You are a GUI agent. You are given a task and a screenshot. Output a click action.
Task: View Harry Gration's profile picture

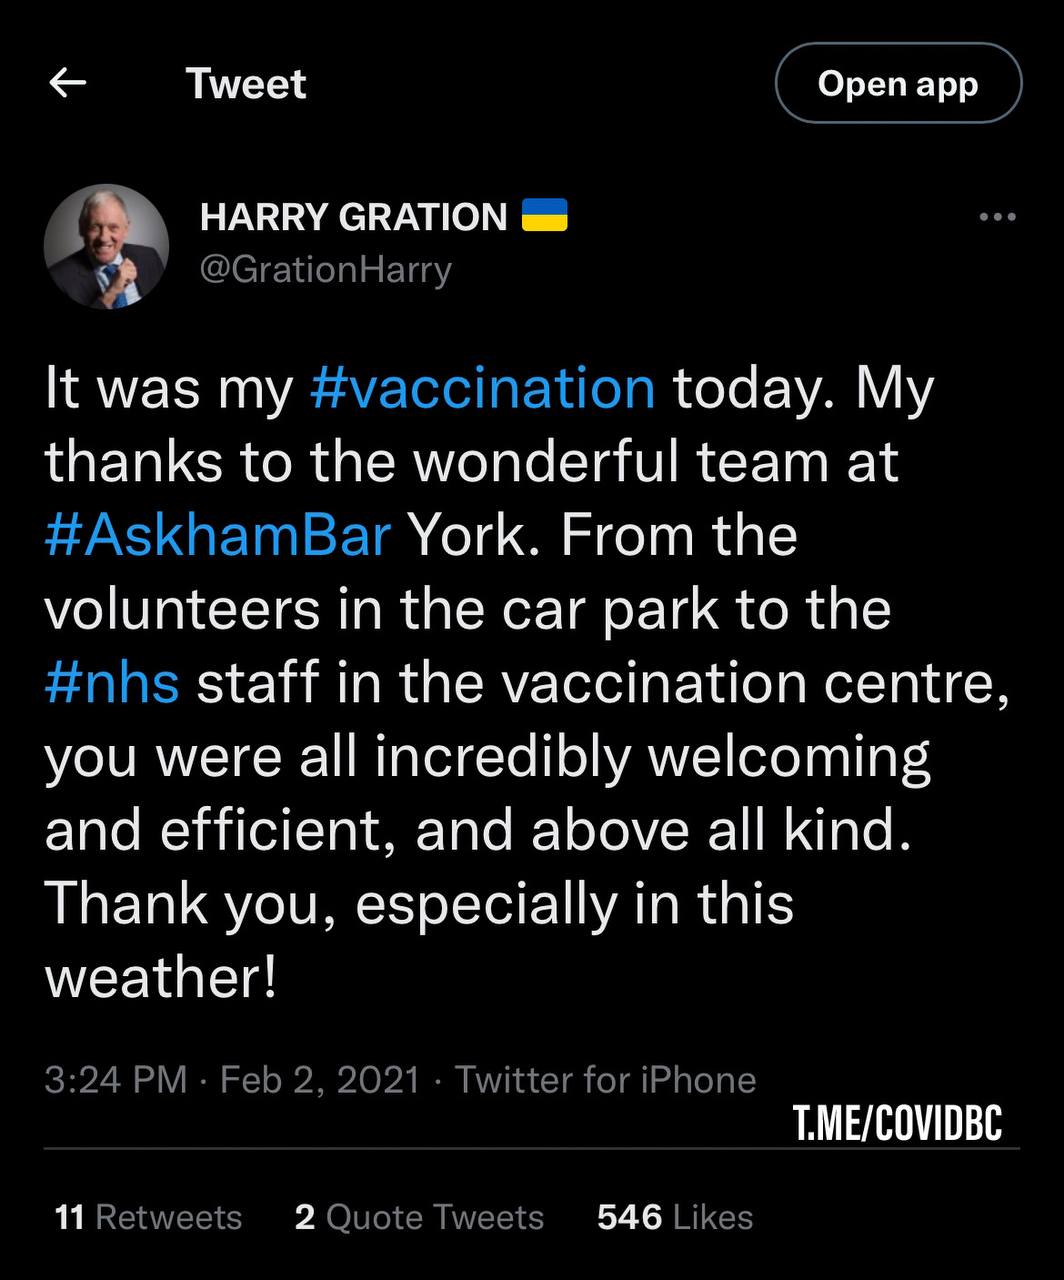(x=107, y=246)
